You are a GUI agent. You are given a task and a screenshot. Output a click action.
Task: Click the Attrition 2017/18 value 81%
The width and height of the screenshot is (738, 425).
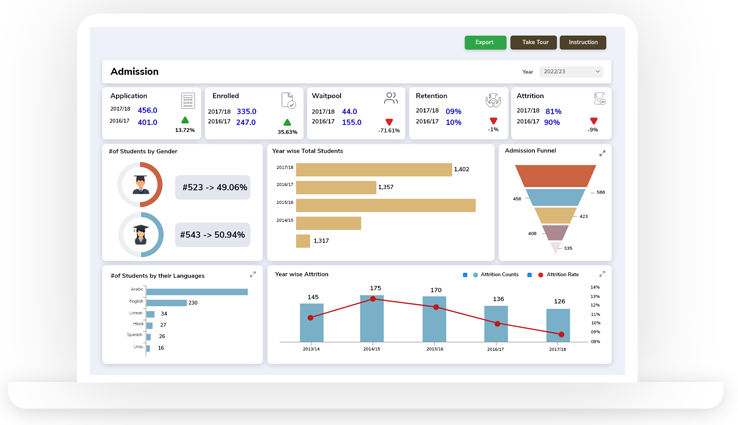point(553,112)
